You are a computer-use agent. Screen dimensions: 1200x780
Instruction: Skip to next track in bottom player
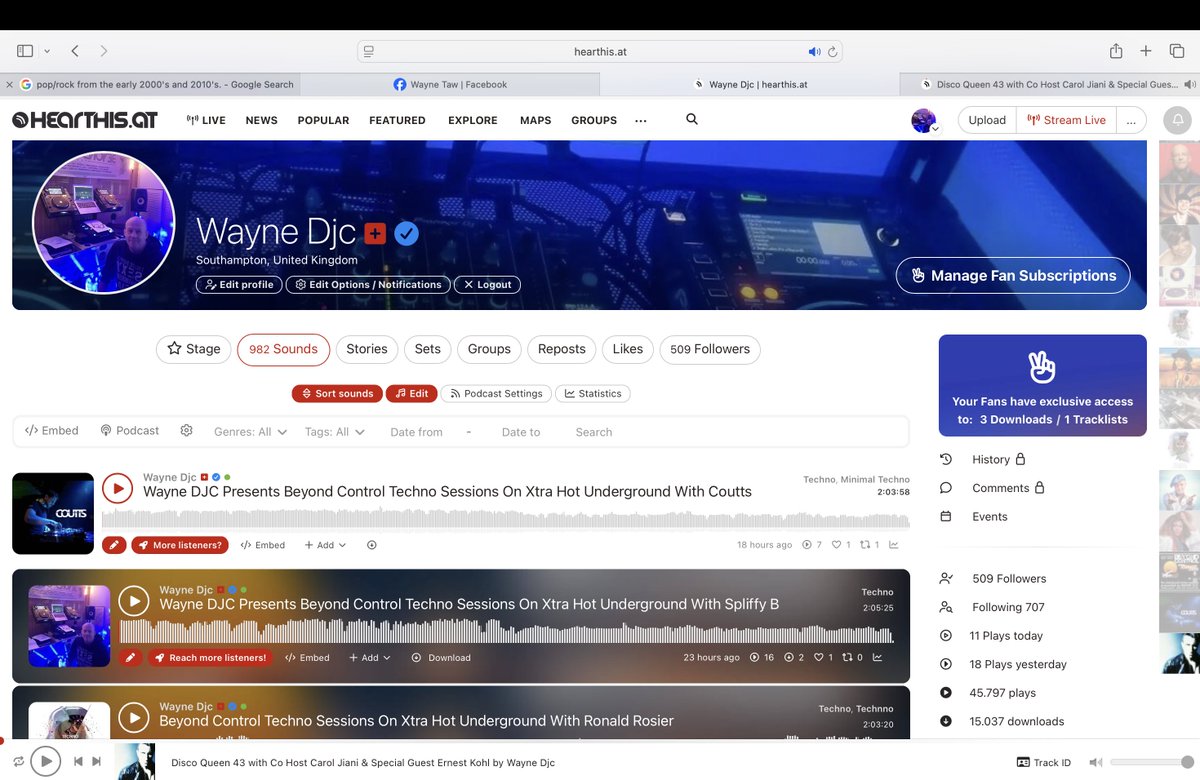click(97, 762)
